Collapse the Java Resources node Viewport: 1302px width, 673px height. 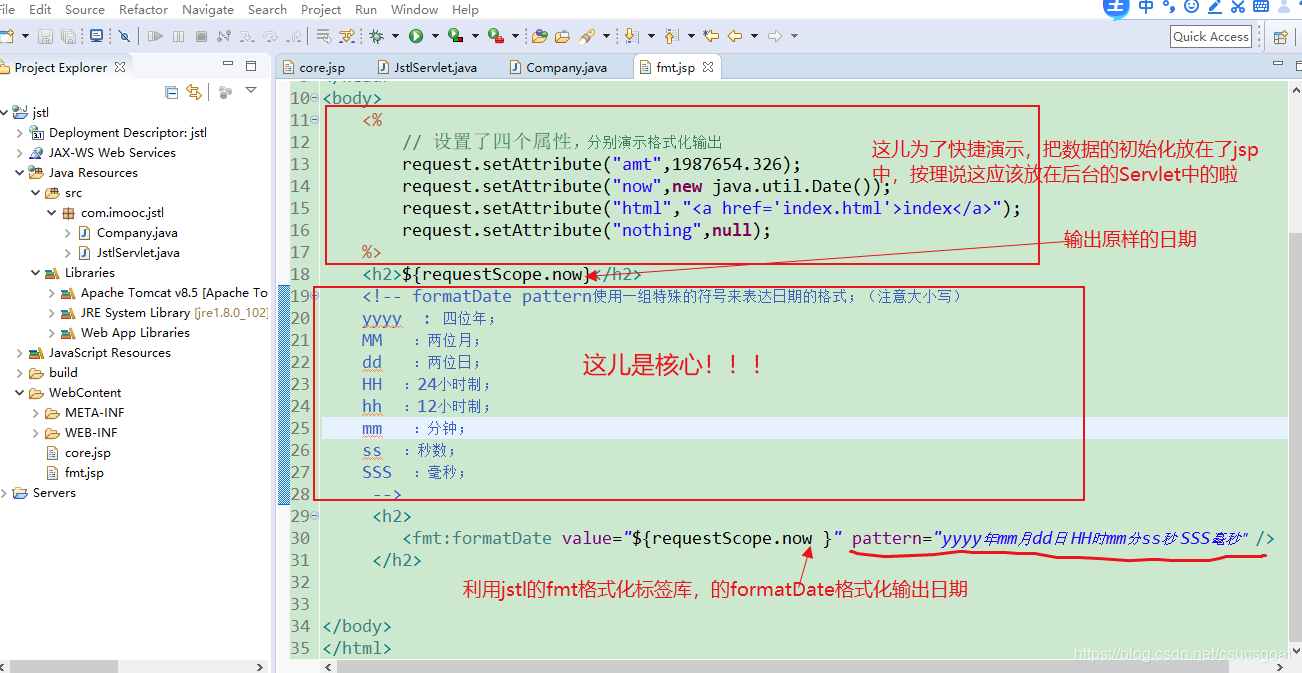tap(20, 172)
